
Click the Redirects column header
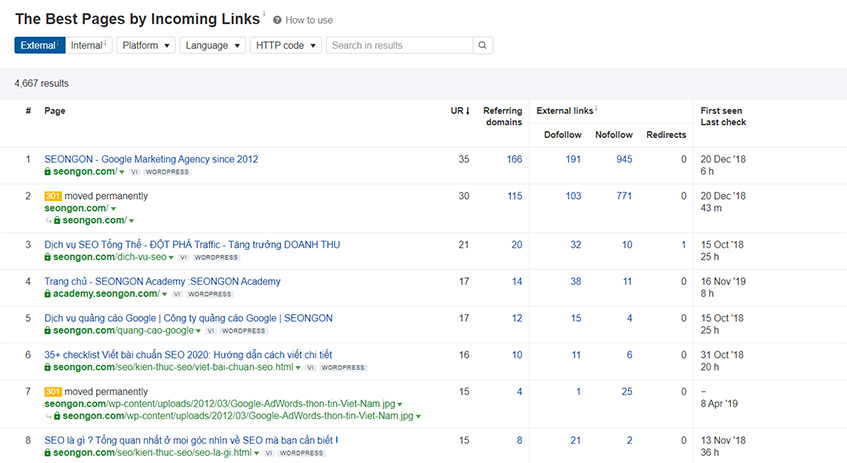[x=666, y=135]
